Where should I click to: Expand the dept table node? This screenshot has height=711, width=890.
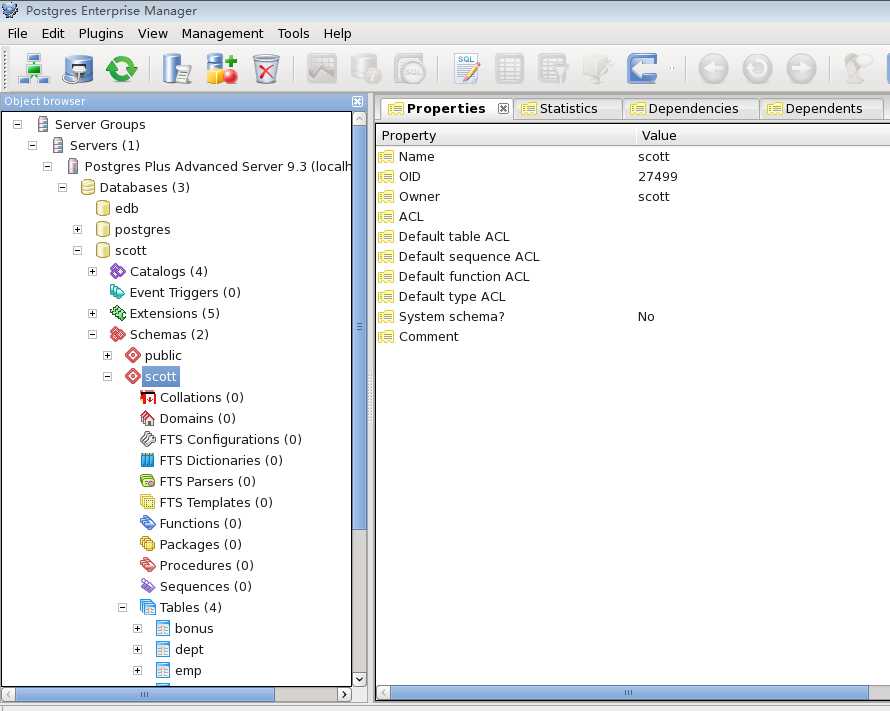click(137, 649)
